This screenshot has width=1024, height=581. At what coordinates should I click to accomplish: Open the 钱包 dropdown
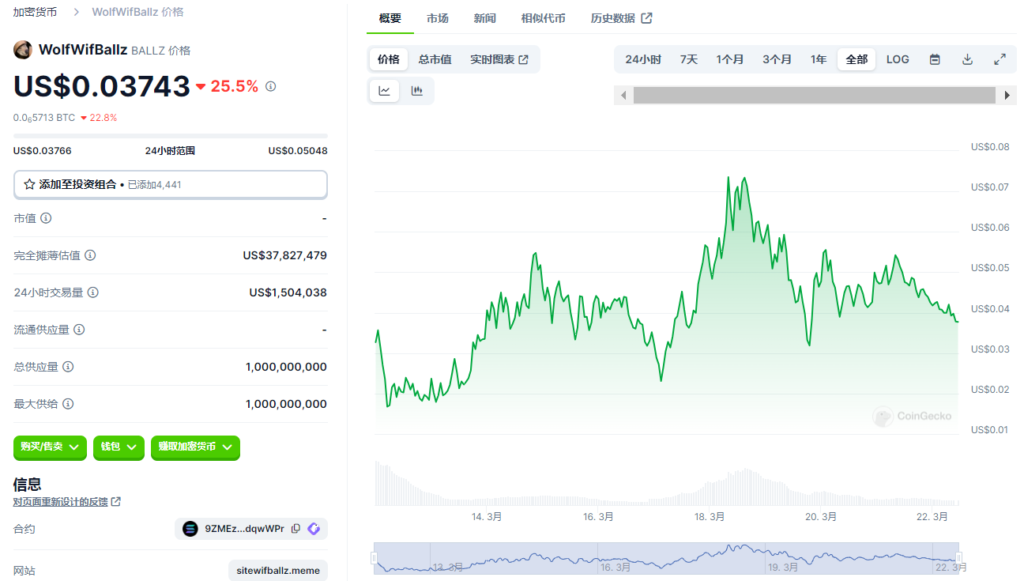point(120,447)
